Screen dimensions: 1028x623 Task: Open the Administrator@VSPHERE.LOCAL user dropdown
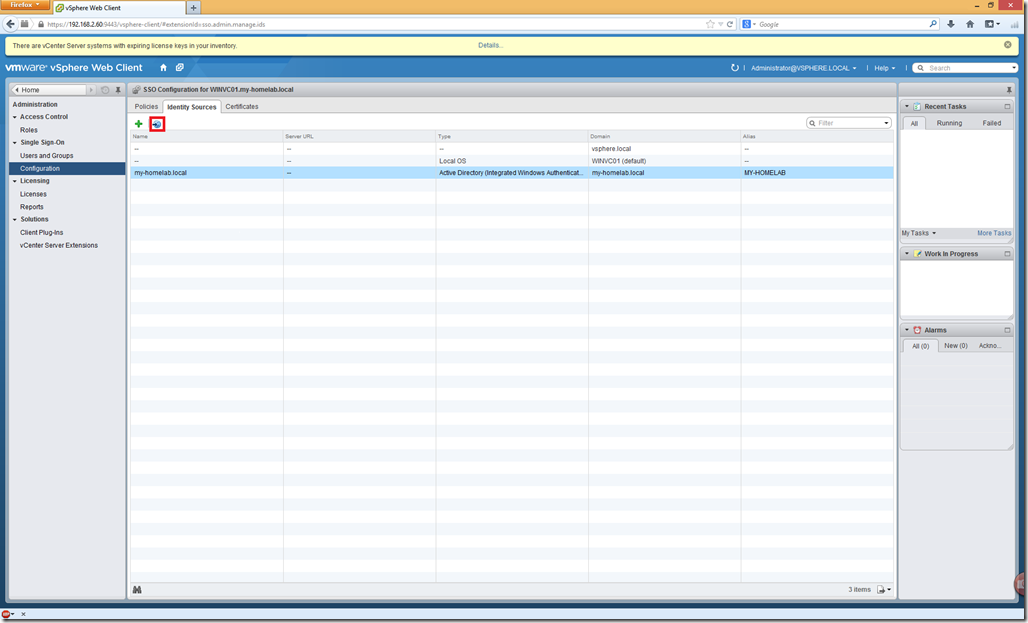pos(803,68)
